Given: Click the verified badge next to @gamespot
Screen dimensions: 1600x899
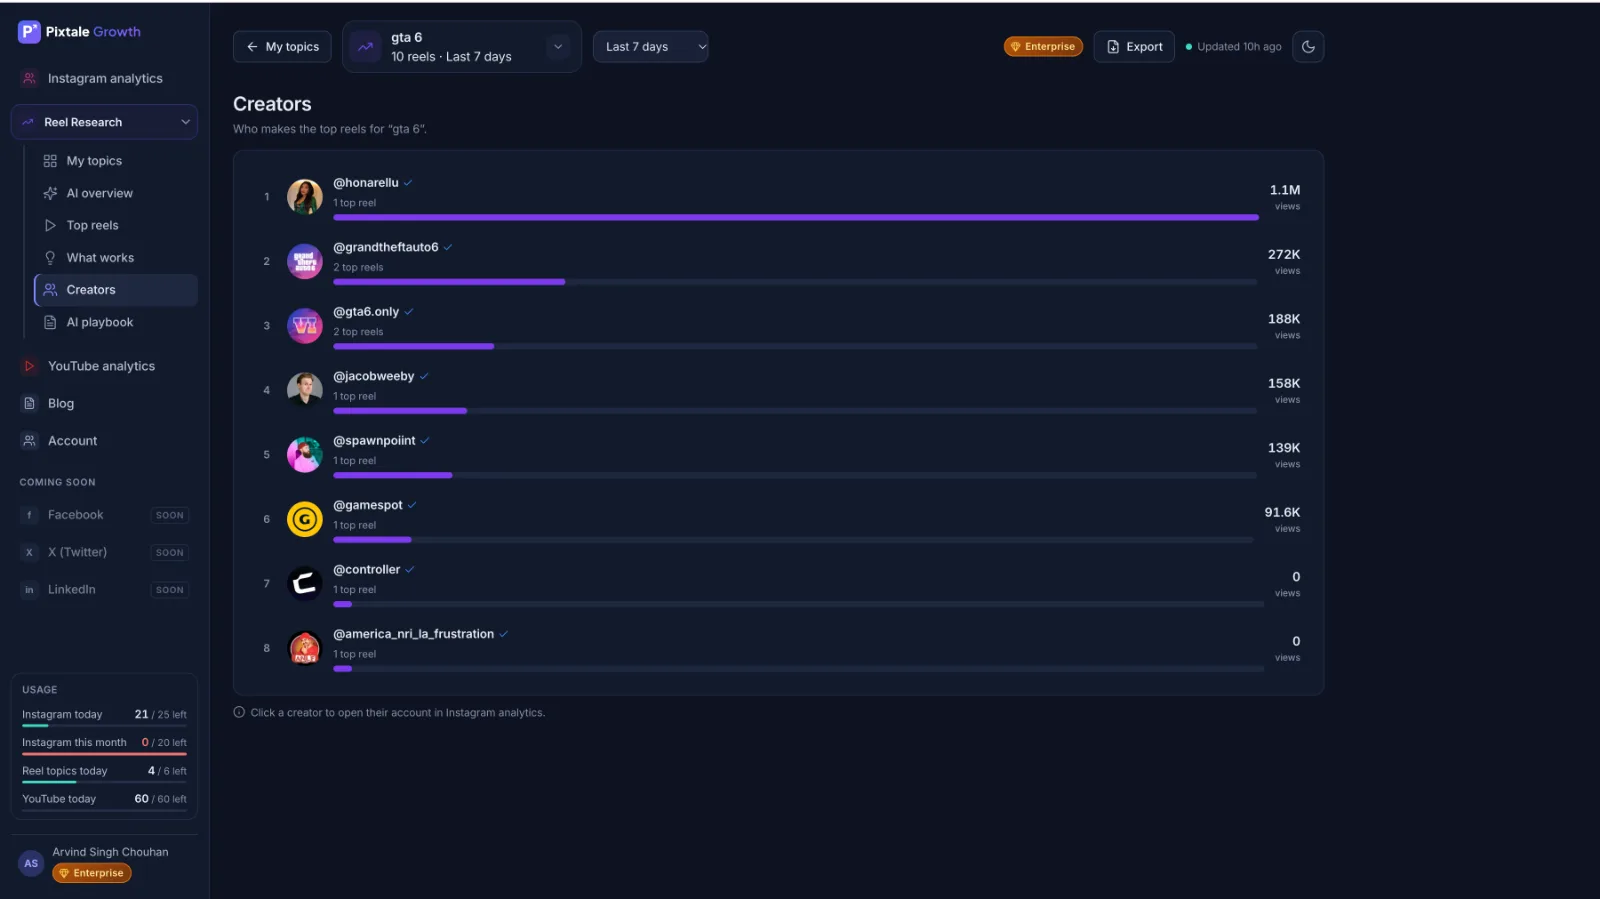Looking at the screenshot, I should [412, 505].
